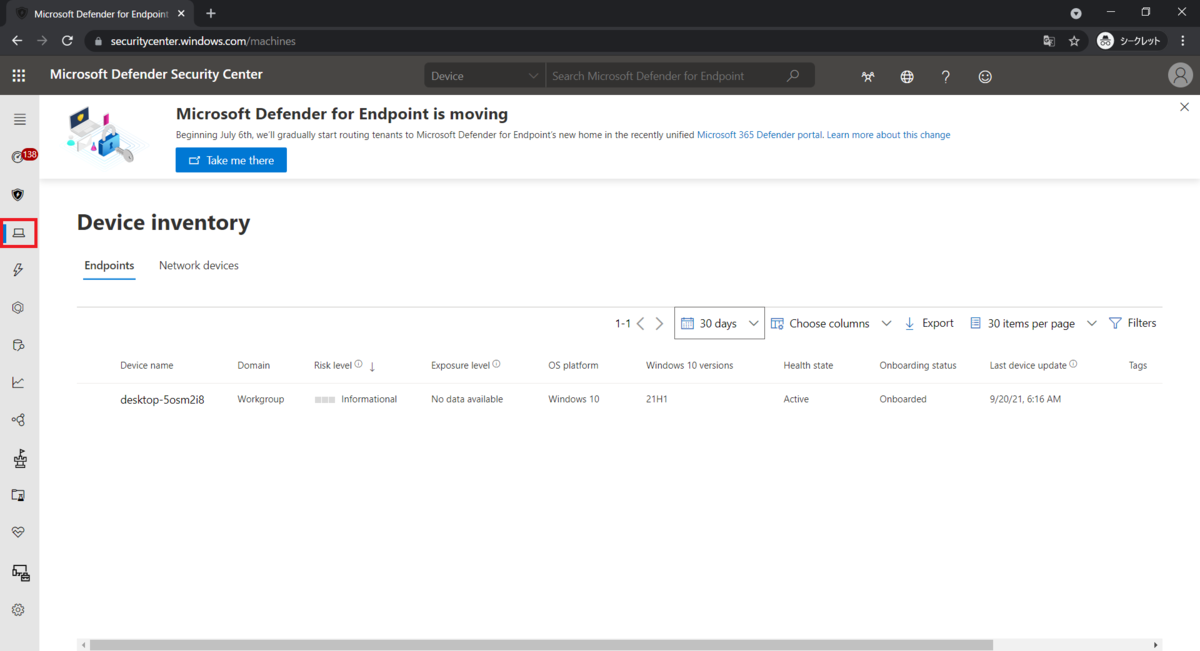Click Onboarded status cell
Image resolution: width=1200 pixels, height=651 pixels.
pos(903,399)
